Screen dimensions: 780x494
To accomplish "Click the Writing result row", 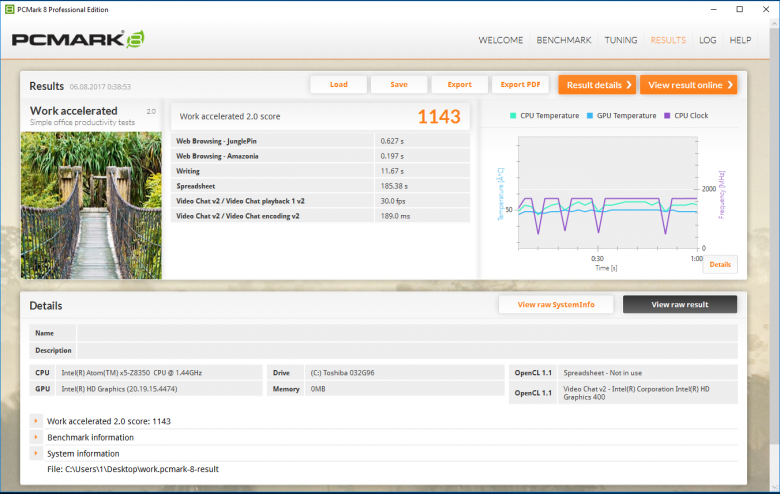I will (x=320, y=171).
